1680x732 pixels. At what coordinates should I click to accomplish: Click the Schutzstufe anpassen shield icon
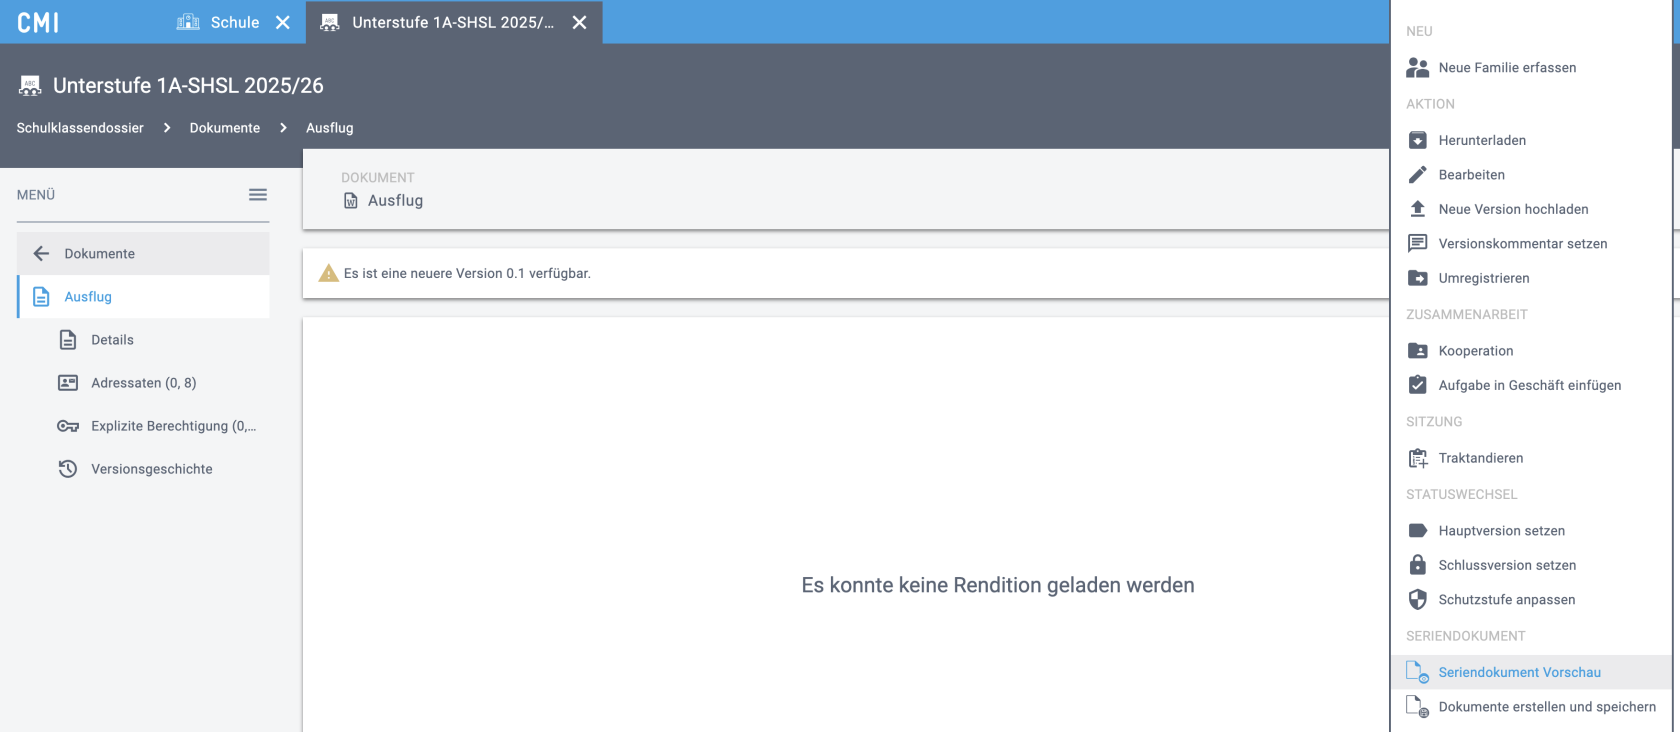click(x=1417, y=600)
